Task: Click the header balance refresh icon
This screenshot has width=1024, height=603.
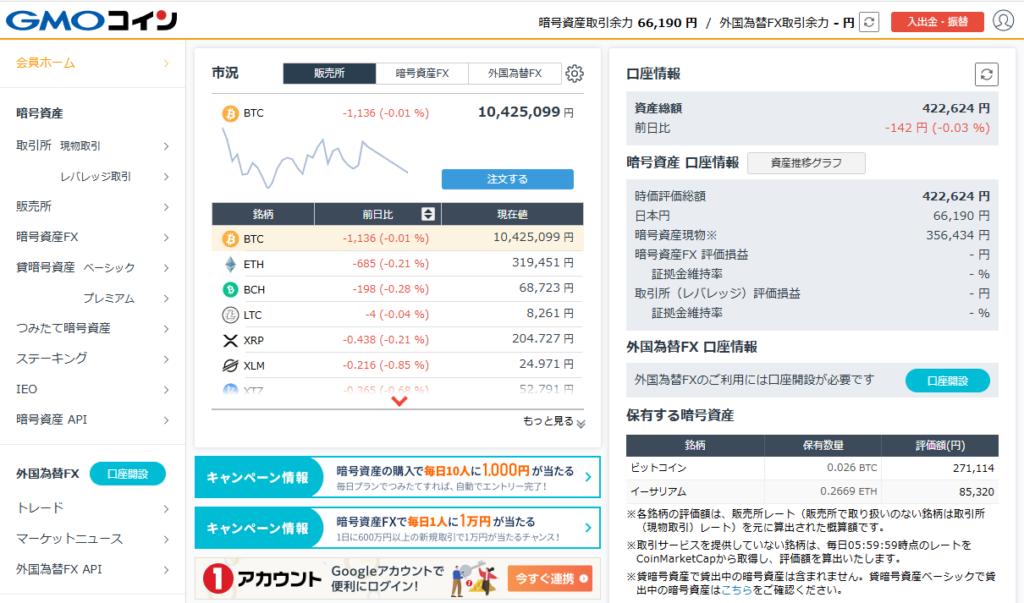Action: (x=870, y=22)
